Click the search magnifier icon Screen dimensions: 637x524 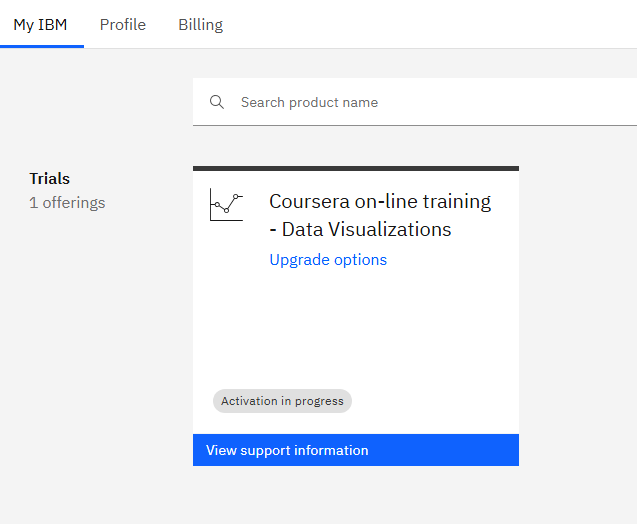coord(217,102)
